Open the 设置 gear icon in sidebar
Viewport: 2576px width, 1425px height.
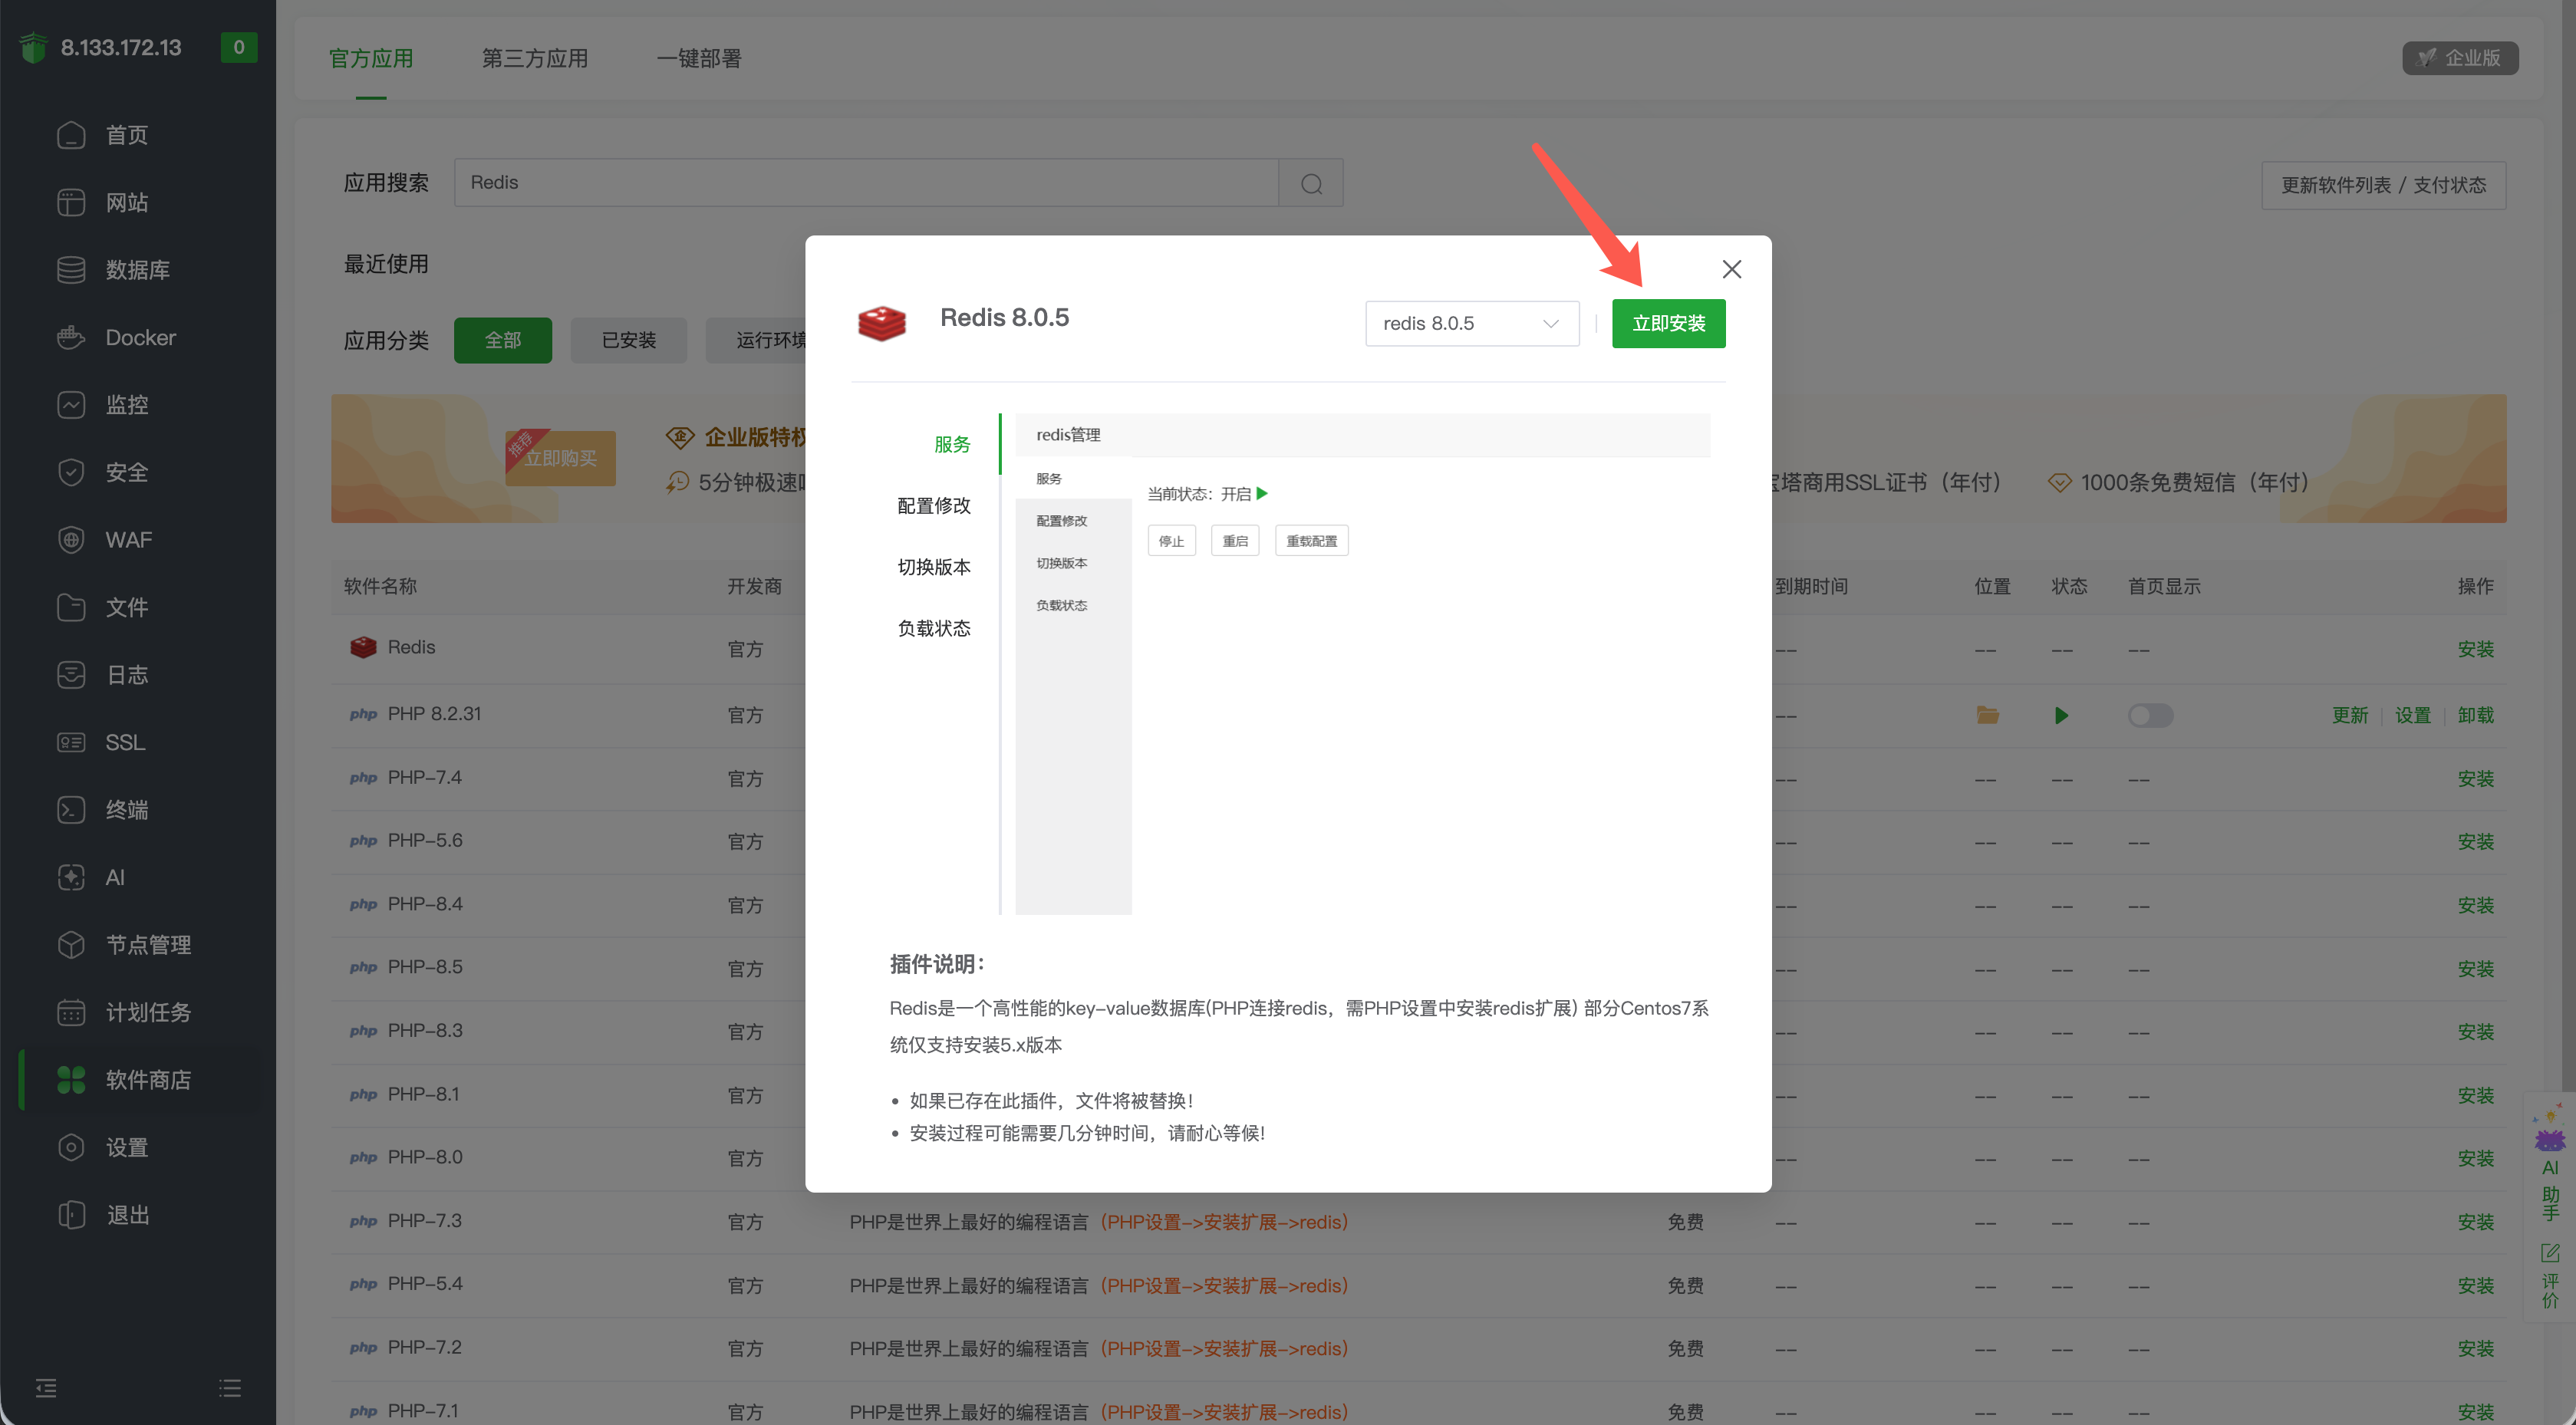(71, 1147)
